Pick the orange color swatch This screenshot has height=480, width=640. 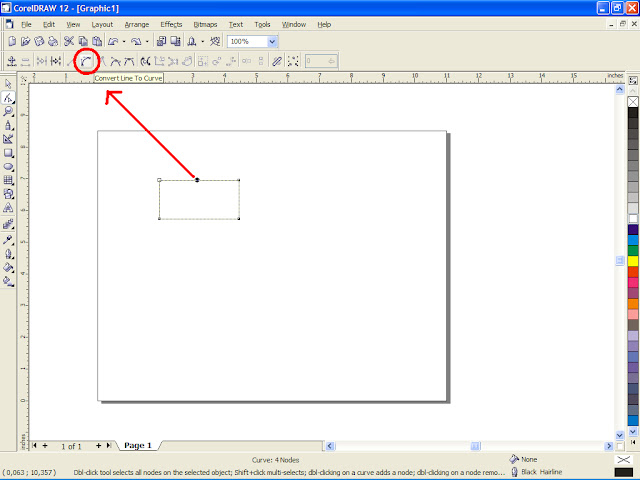pyautogui.click(x=633, y=304)
